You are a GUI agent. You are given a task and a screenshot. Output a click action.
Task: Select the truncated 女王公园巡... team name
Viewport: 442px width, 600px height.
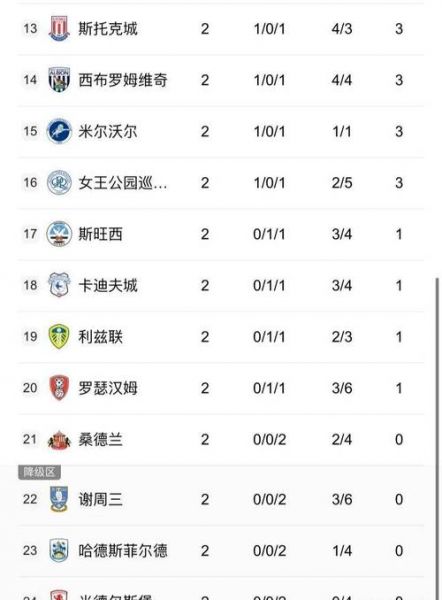coord(123,183)
